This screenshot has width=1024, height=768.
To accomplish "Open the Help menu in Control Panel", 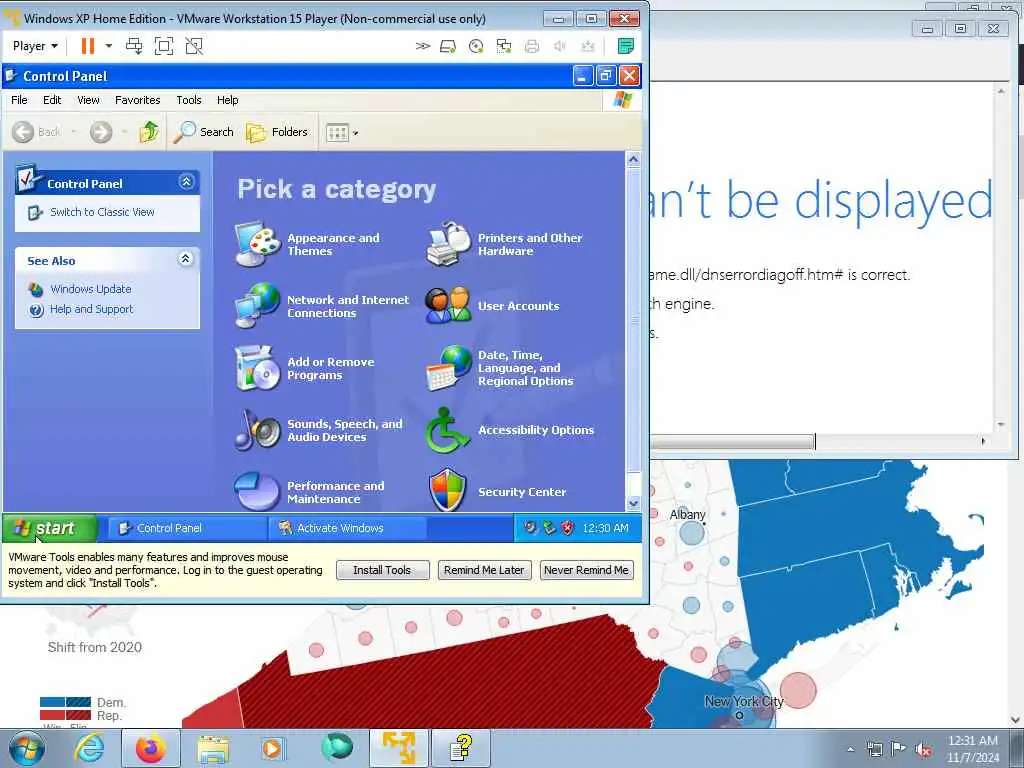I will (227, 100).
